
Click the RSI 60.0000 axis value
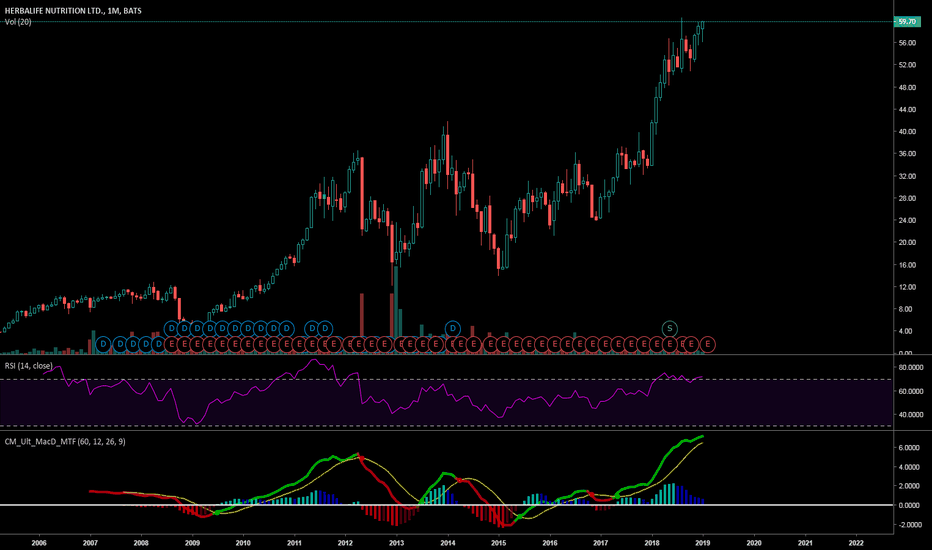pyautogui.click(x=911, y=391)
